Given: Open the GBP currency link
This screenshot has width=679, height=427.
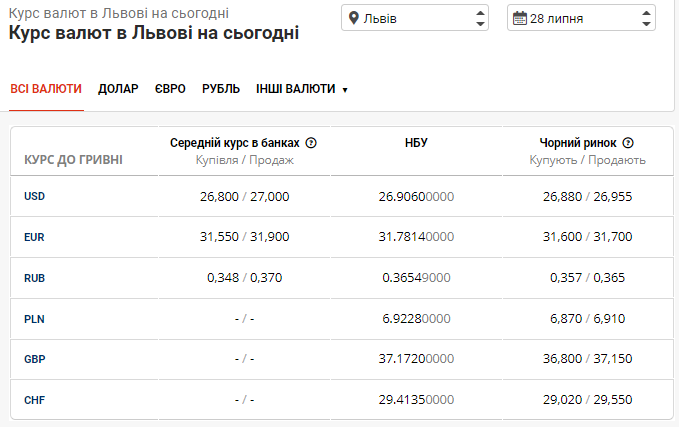Looking at the screenshot, I should 35,359.
